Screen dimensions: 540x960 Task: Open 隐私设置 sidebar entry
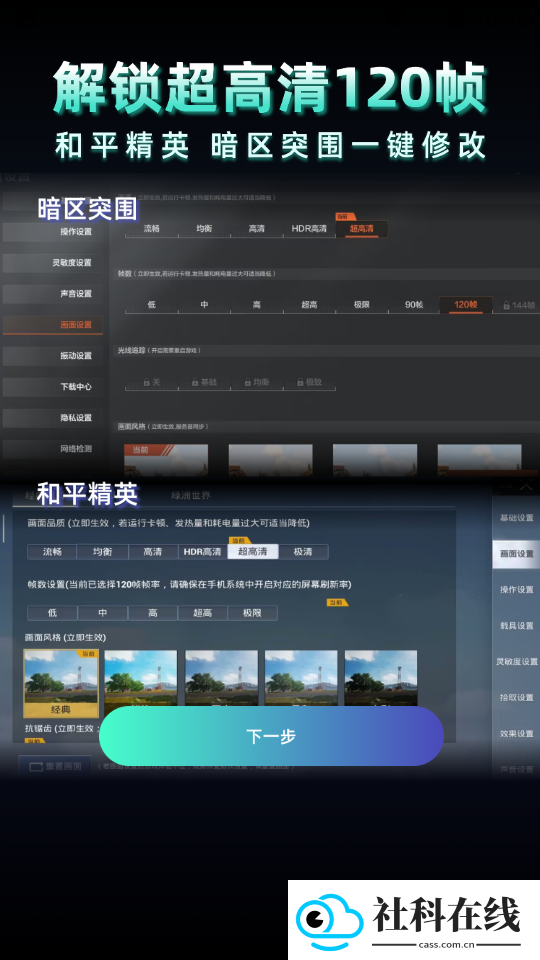pos(53,418)
